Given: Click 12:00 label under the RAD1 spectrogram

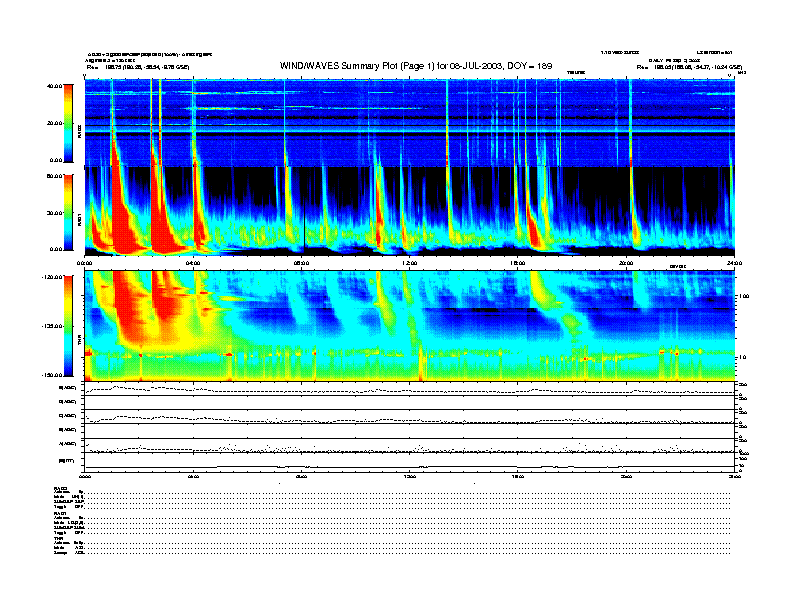Looking at the screenshot, I should coord(409,263).
